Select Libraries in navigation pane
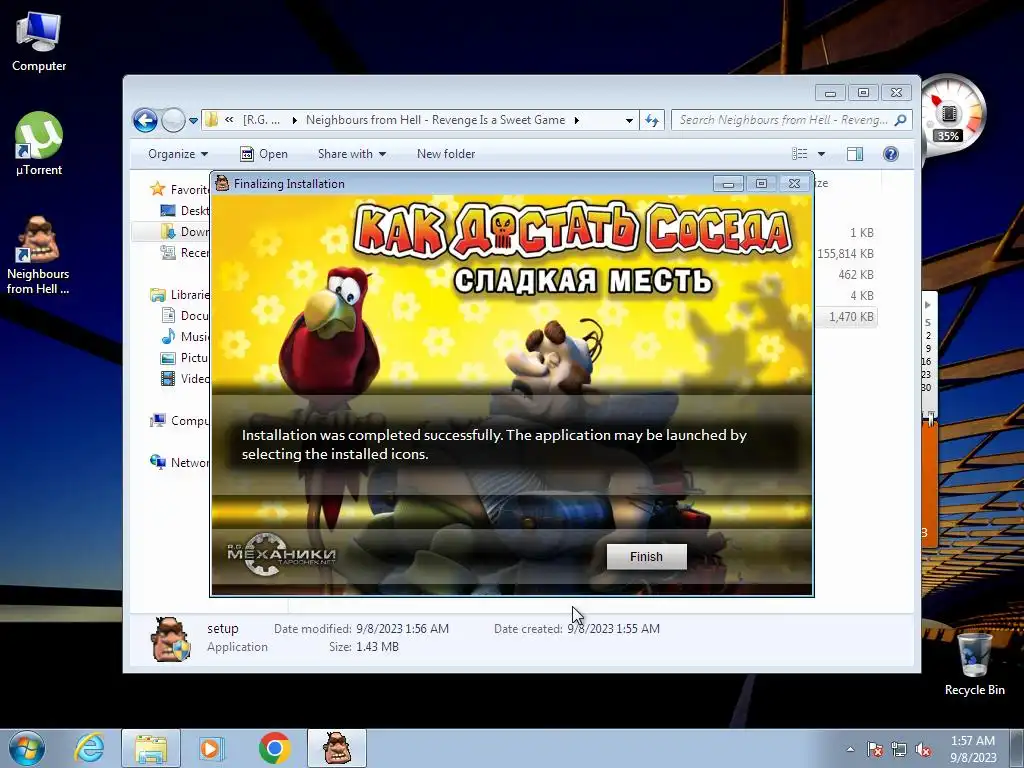Image resolution: width=1024 pixels, height=768 pixels. (180, 295)
